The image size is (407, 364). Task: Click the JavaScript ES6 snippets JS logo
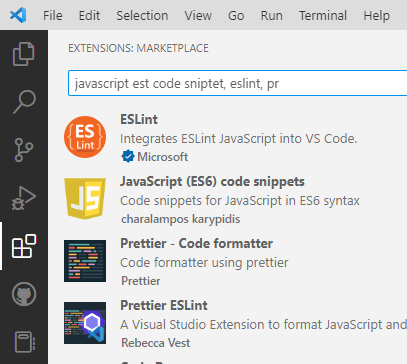pos(85,199)
